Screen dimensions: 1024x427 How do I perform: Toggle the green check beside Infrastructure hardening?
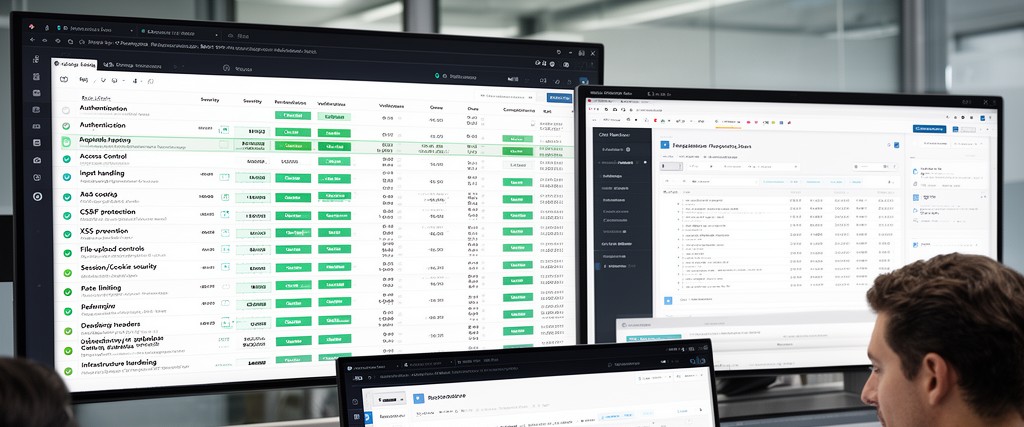[68, 371]
